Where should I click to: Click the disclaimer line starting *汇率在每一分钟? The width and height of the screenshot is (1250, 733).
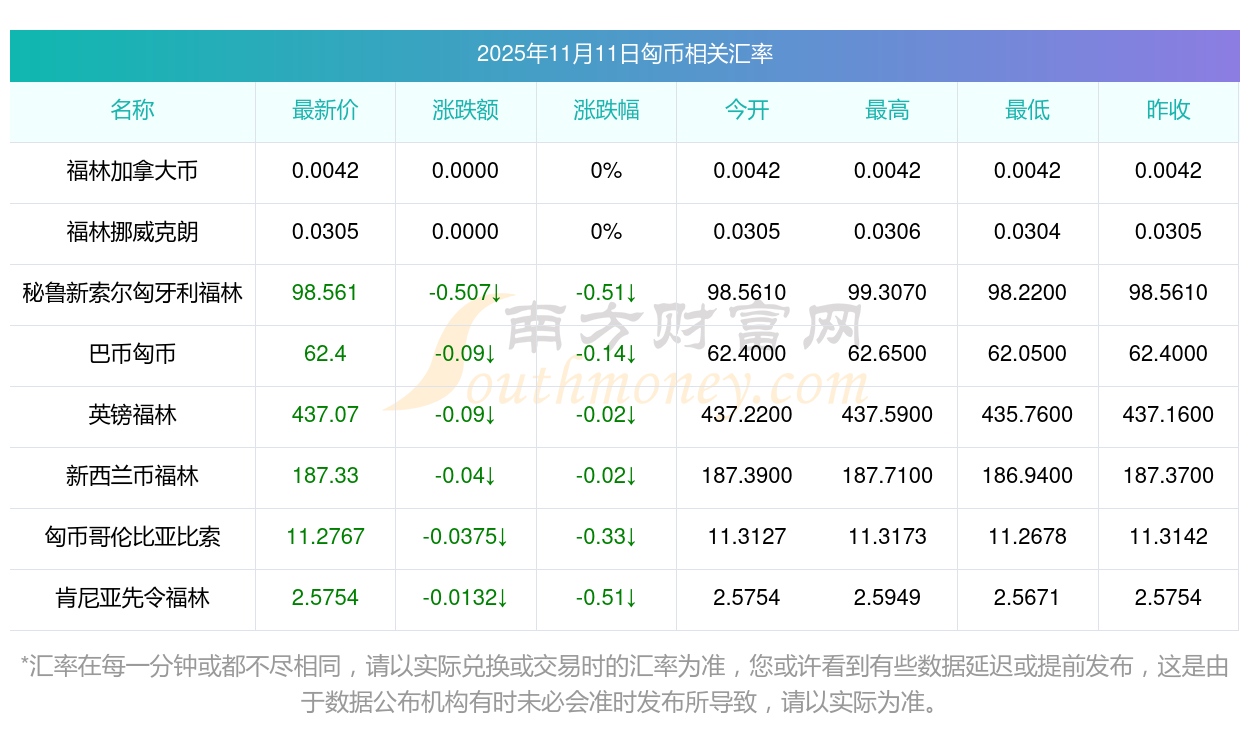point(625,667)
